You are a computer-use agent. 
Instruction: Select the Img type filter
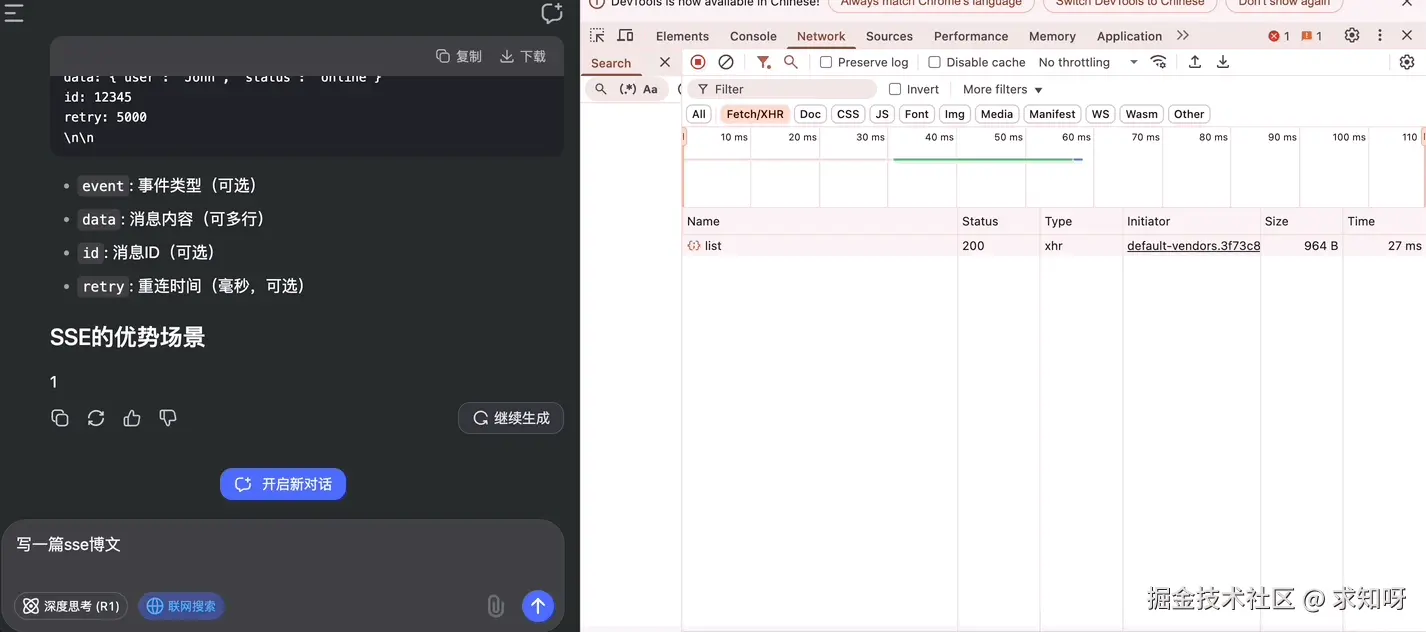[x=955, y=114]
